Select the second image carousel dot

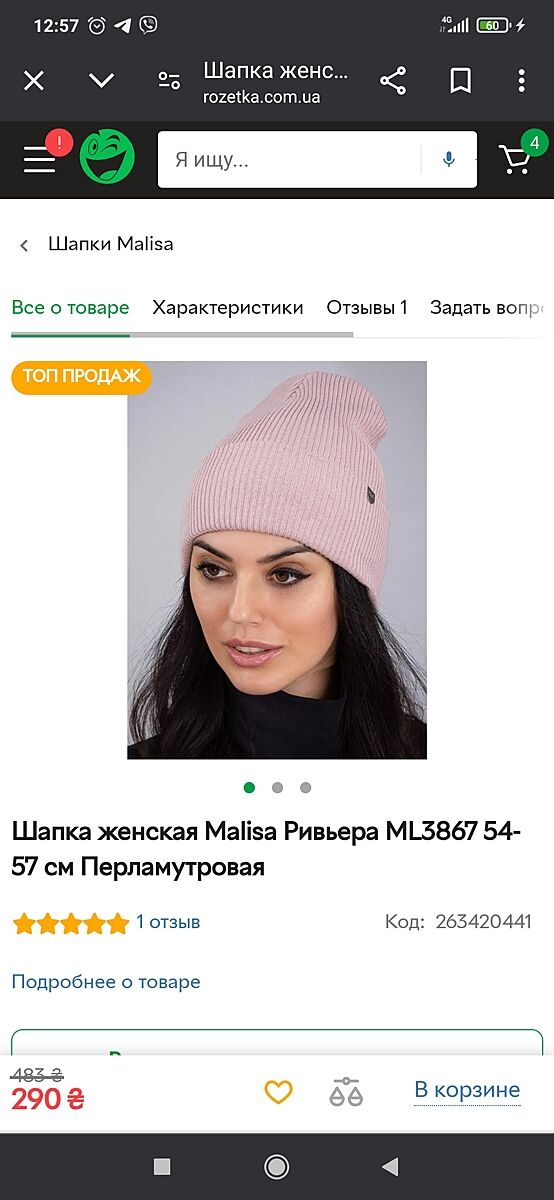point(277,787)
